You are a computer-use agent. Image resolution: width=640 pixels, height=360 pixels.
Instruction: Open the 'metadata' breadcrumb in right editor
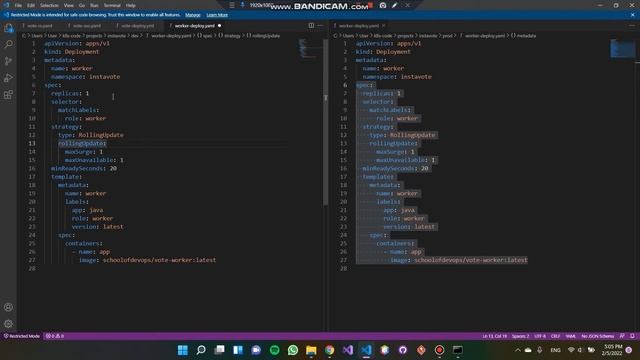[523, 36]
